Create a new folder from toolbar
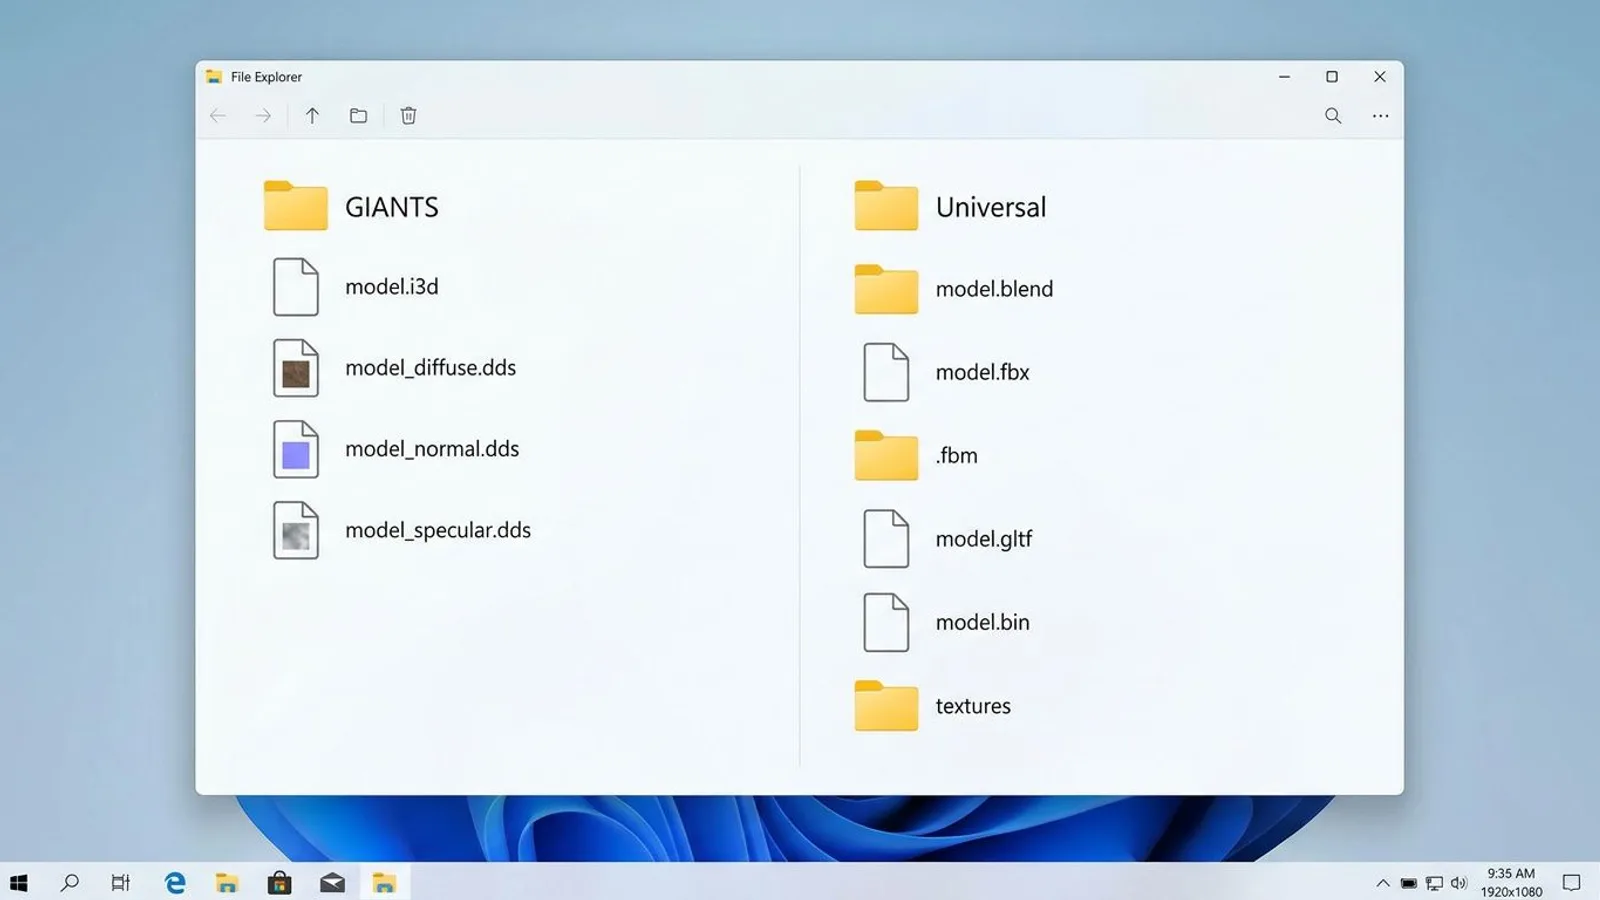Screen dimensions: 1600x900 point(358,116)
